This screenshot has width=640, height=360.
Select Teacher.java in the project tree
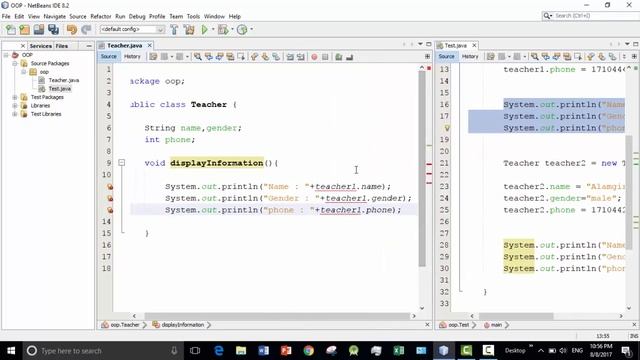64,80
